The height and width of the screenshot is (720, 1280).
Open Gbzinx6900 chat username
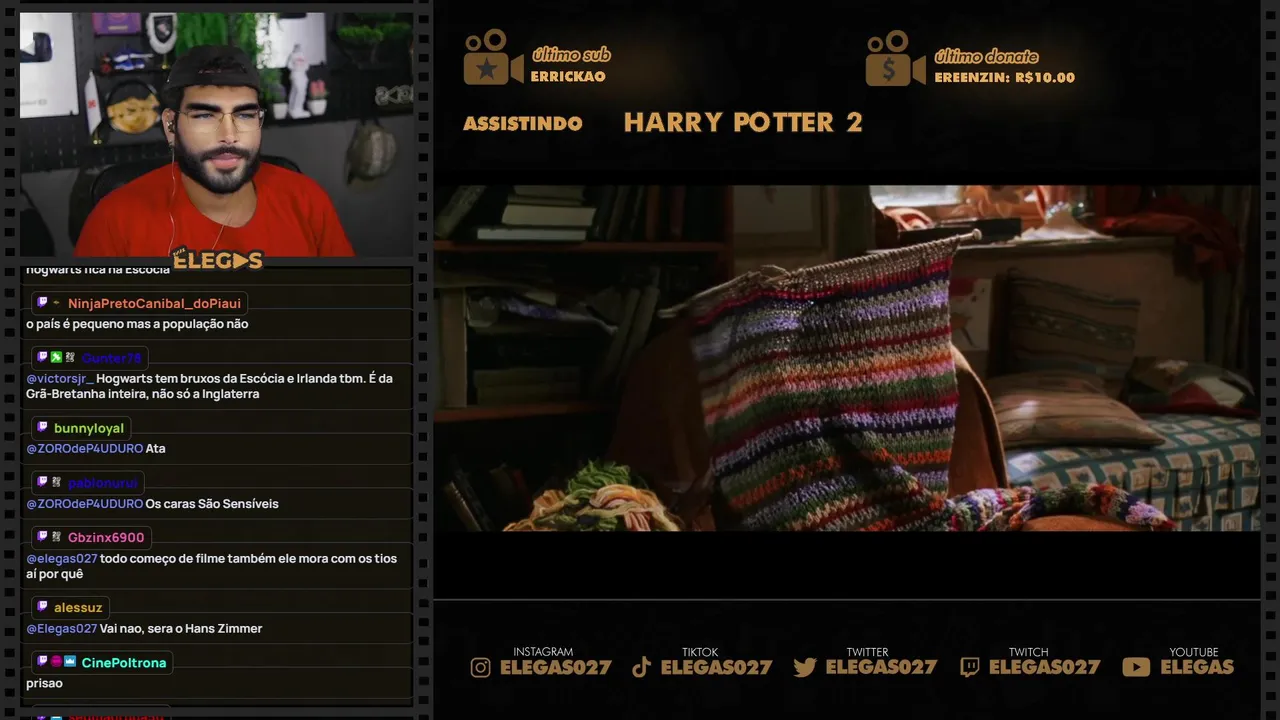point(106,537)
